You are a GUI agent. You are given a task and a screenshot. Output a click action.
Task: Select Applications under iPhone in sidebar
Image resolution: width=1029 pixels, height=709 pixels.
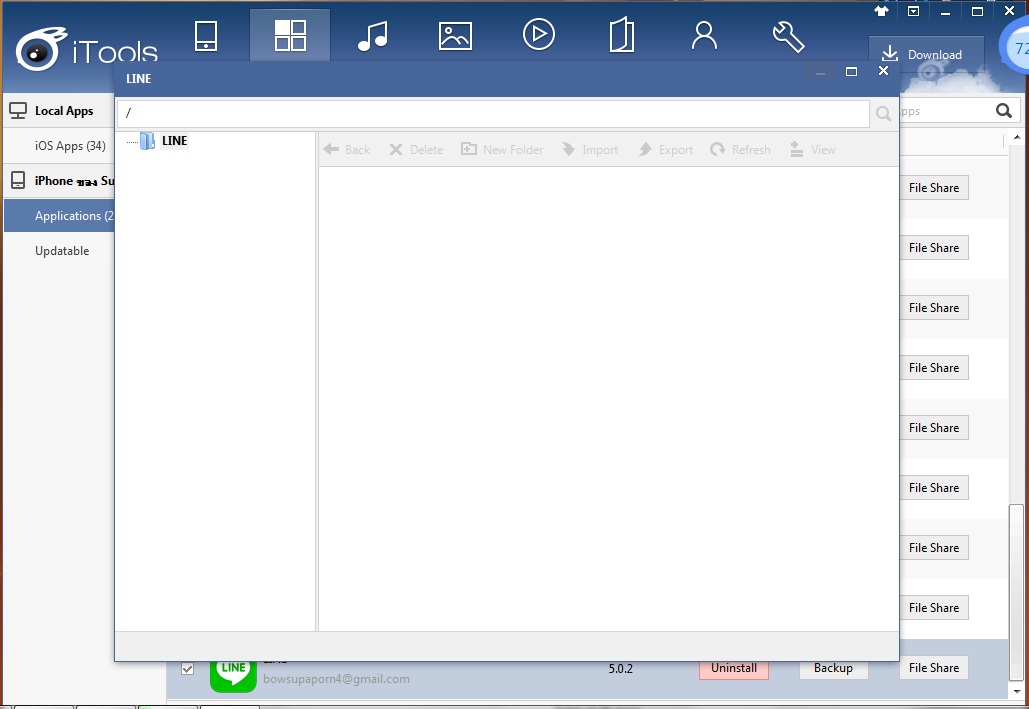[59, 215]
